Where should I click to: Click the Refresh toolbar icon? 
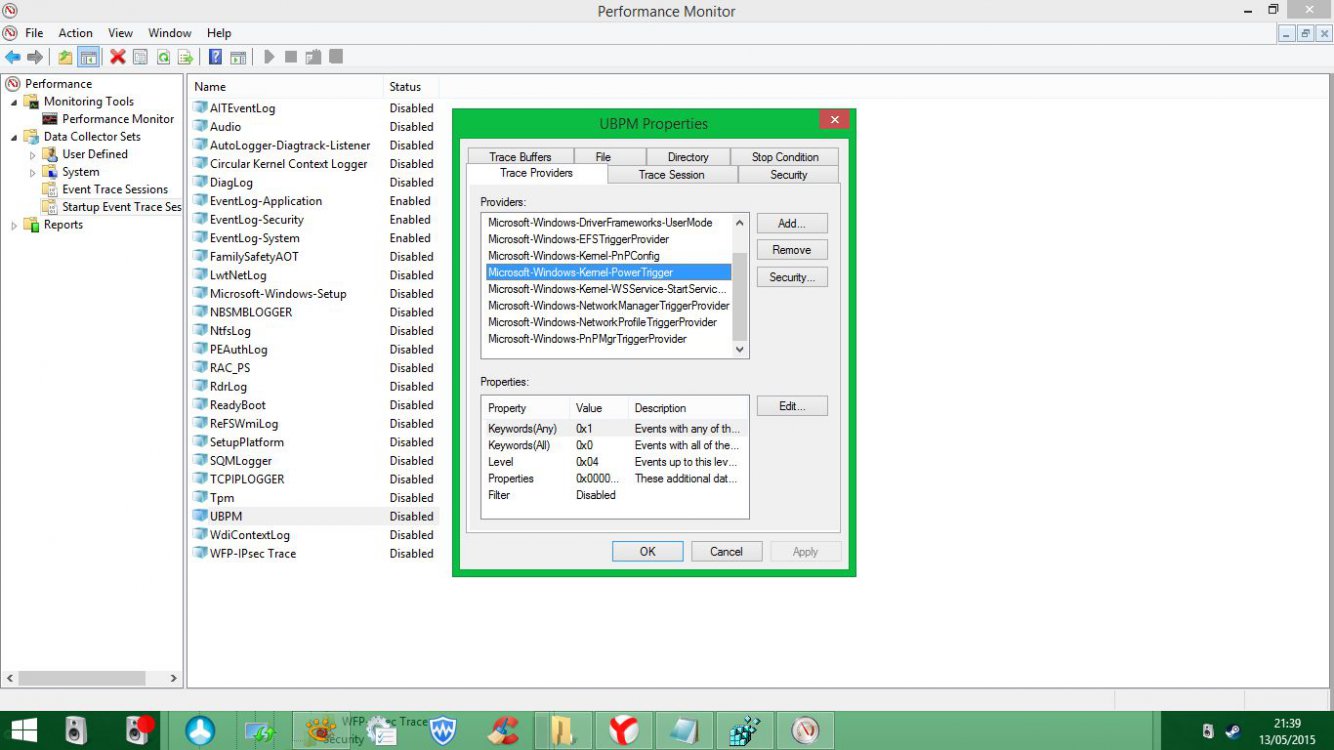click(x=163, y=57)
